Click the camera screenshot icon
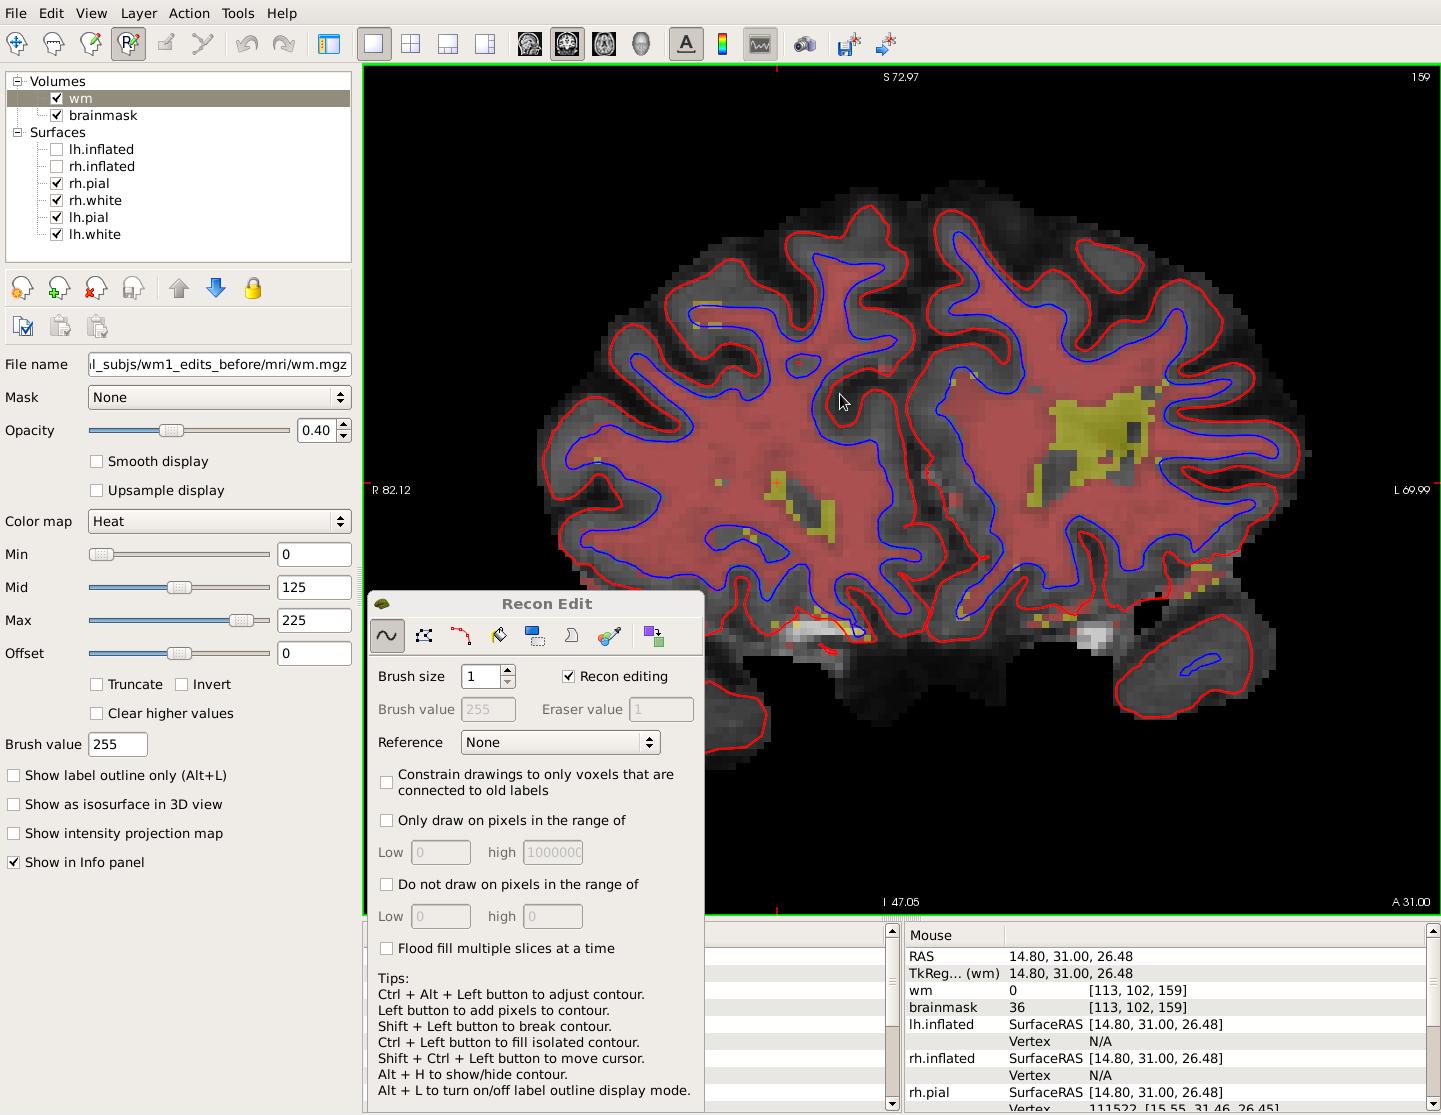This screenshot has height=1115, width=1441. click(x=804, y=44)
